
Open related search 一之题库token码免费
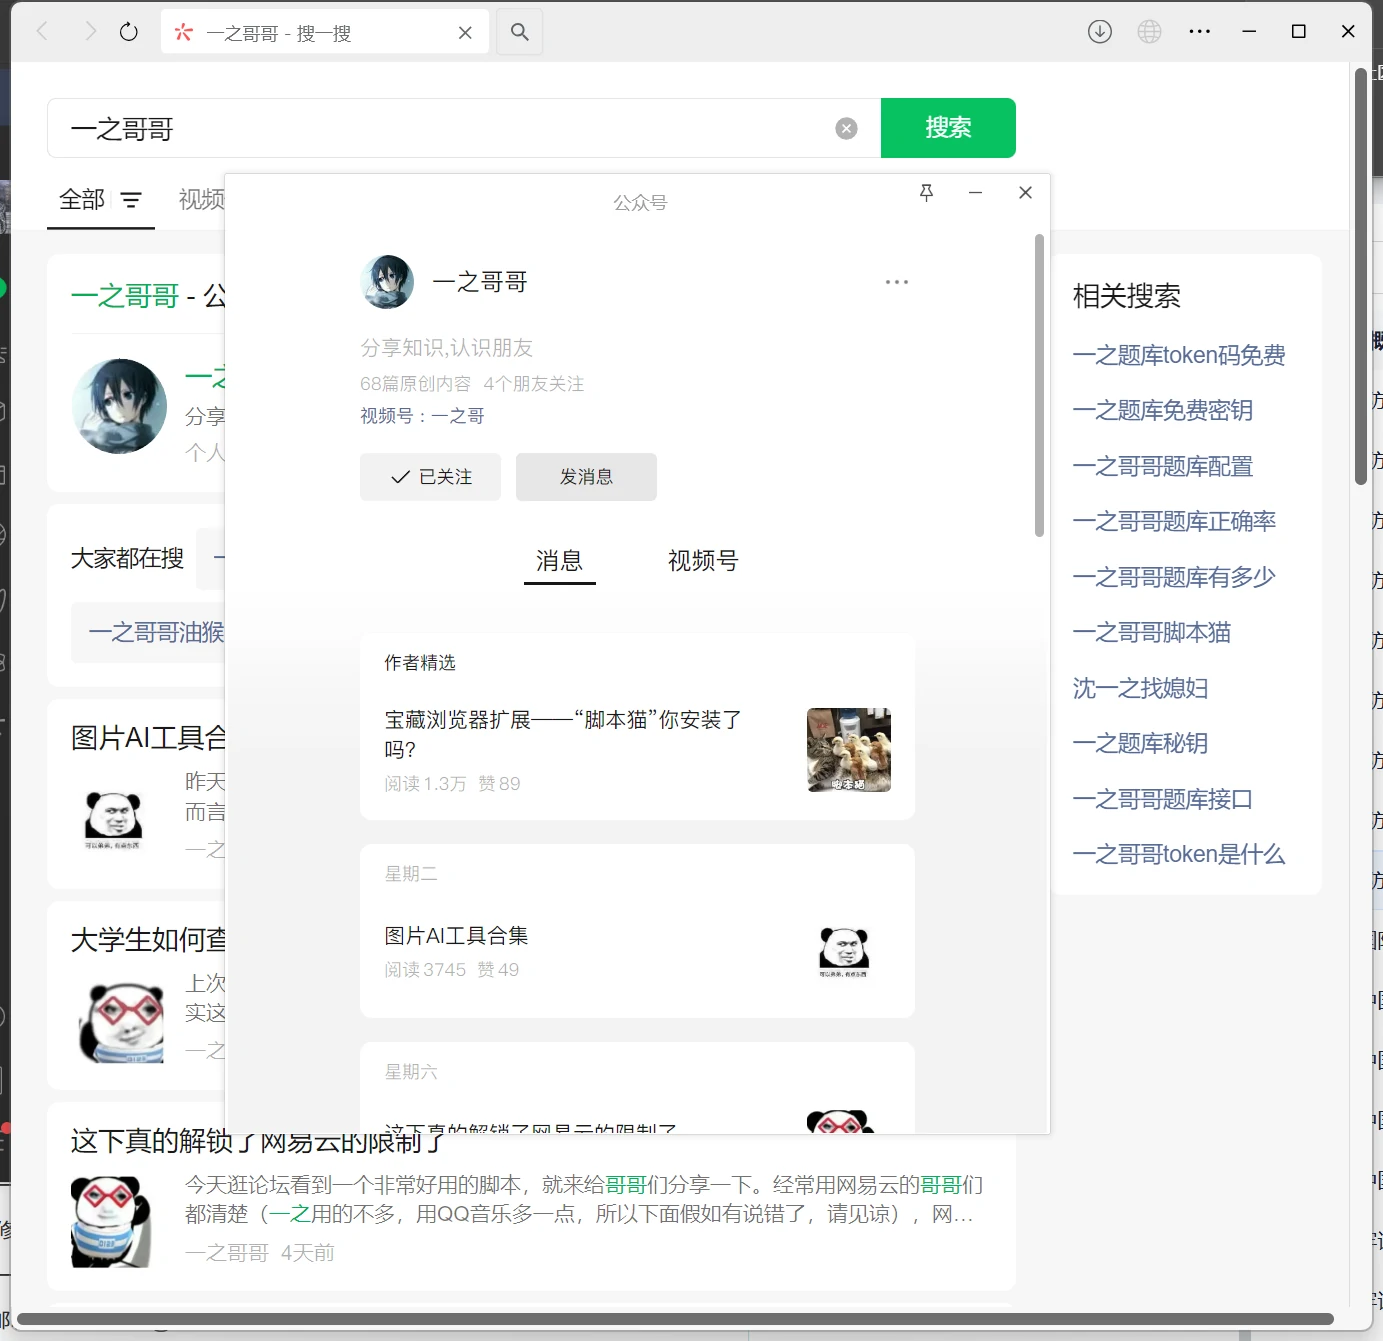(x=1179, y=355)
